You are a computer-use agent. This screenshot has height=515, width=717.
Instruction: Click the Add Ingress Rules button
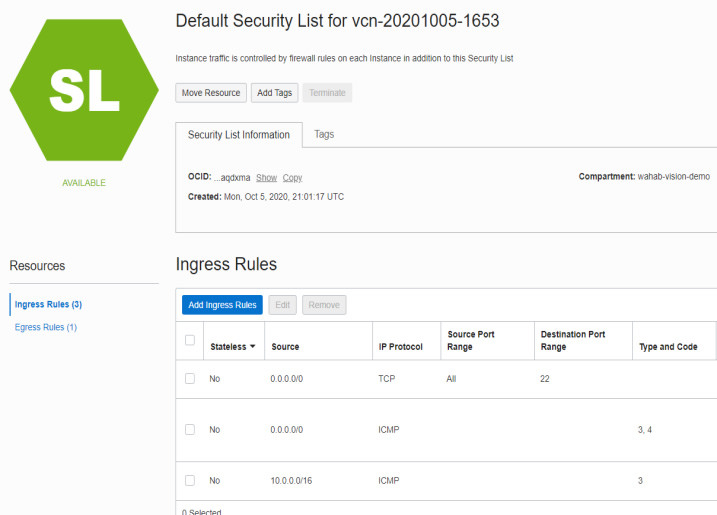(x=222, y=305)
